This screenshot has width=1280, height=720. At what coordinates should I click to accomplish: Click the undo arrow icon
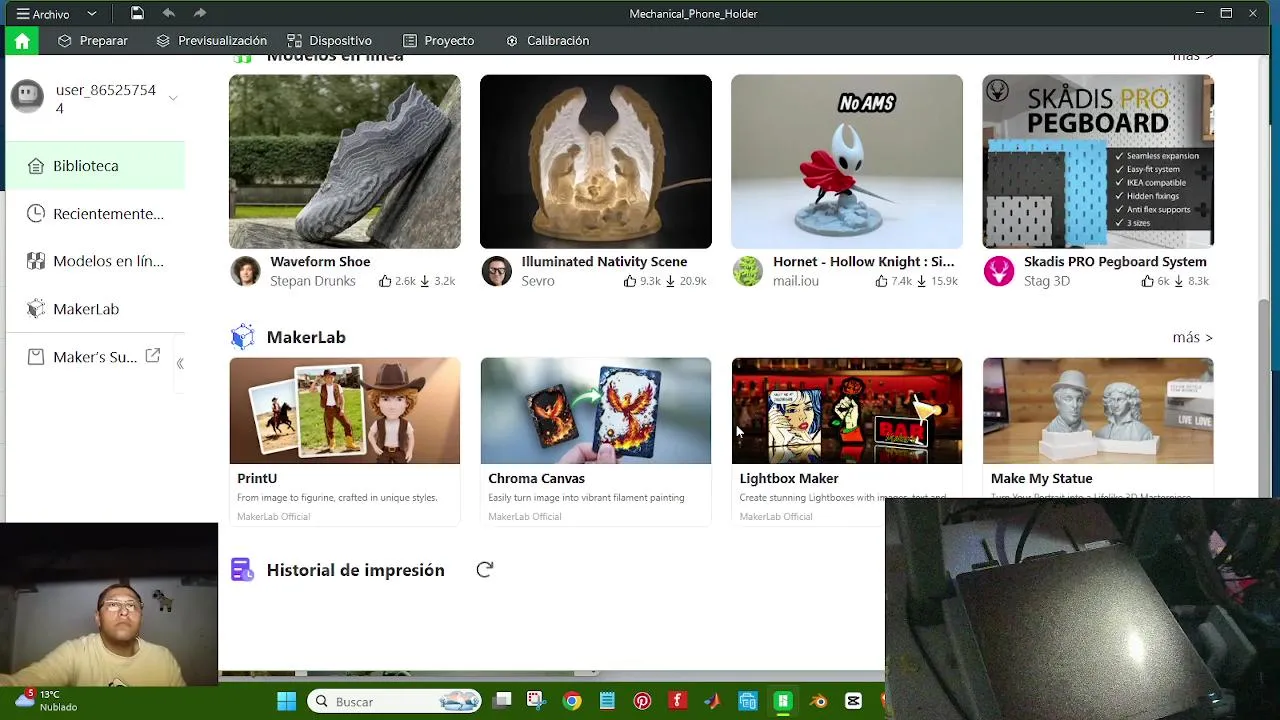pyautogui.click(x=168, y=13)
